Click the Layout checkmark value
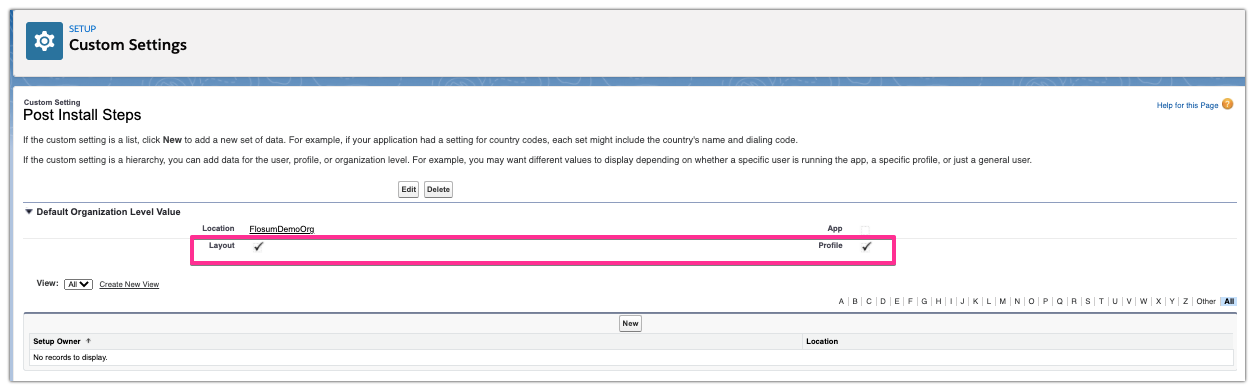This screenshot has height=391, width=1255. pos(258,246)
